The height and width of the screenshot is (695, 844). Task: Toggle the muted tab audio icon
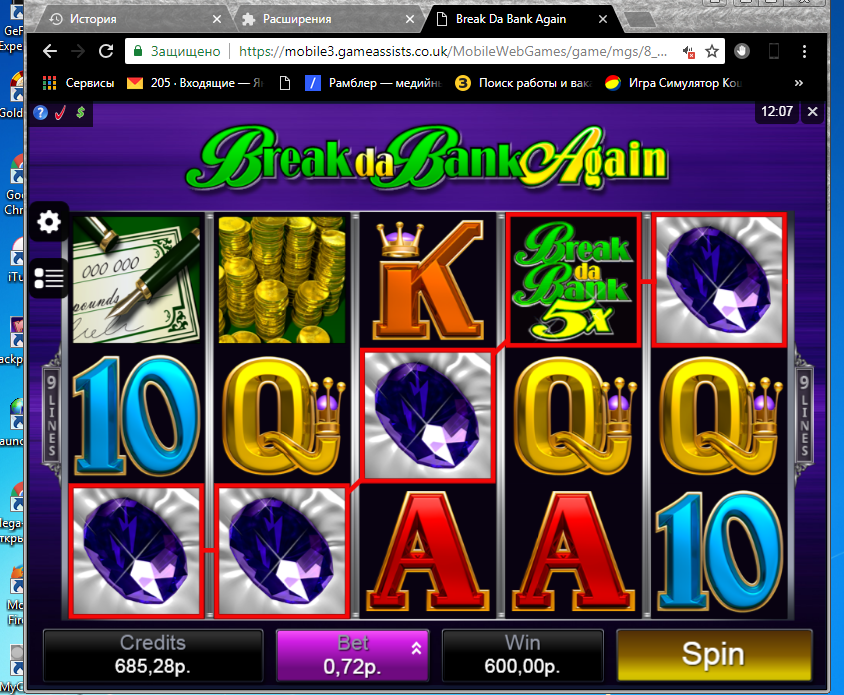(x=688, y=52)
